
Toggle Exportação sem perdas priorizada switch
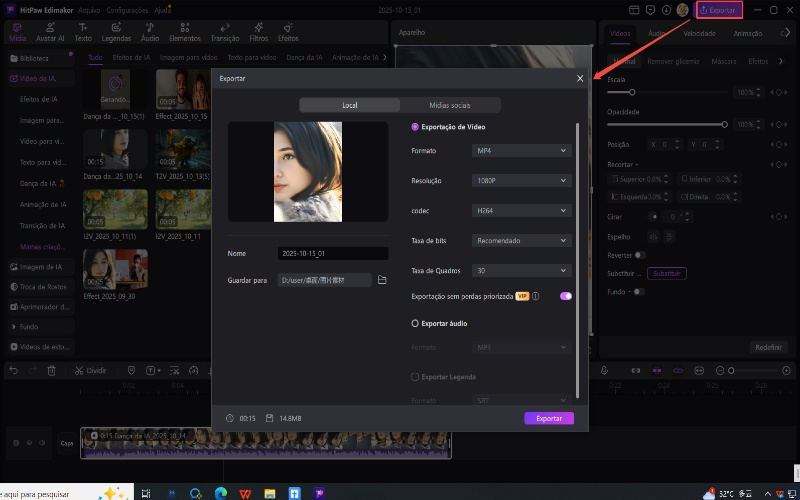coord(566,296)
